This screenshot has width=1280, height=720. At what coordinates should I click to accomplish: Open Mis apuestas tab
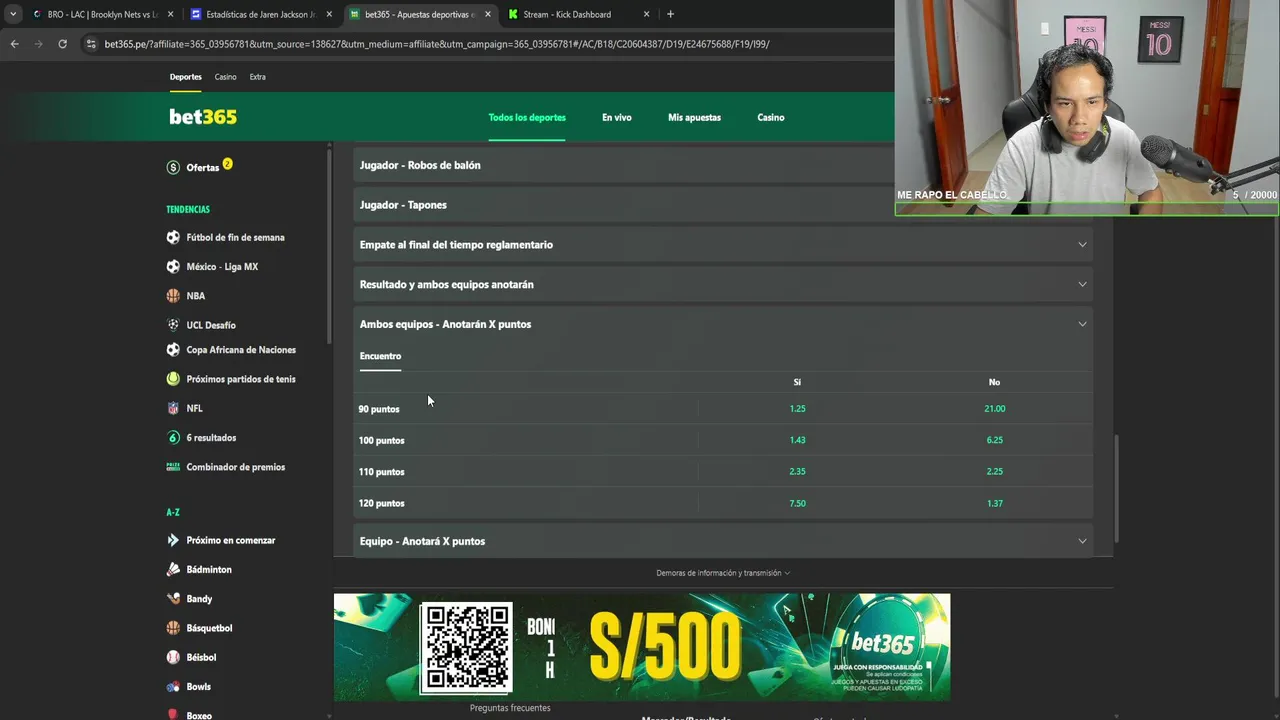point(694,117)
